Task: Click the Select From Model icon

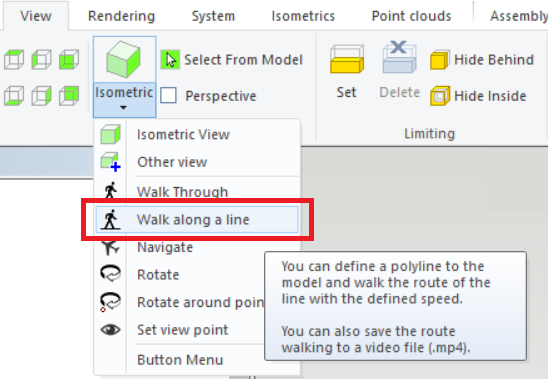Action: 170,60
